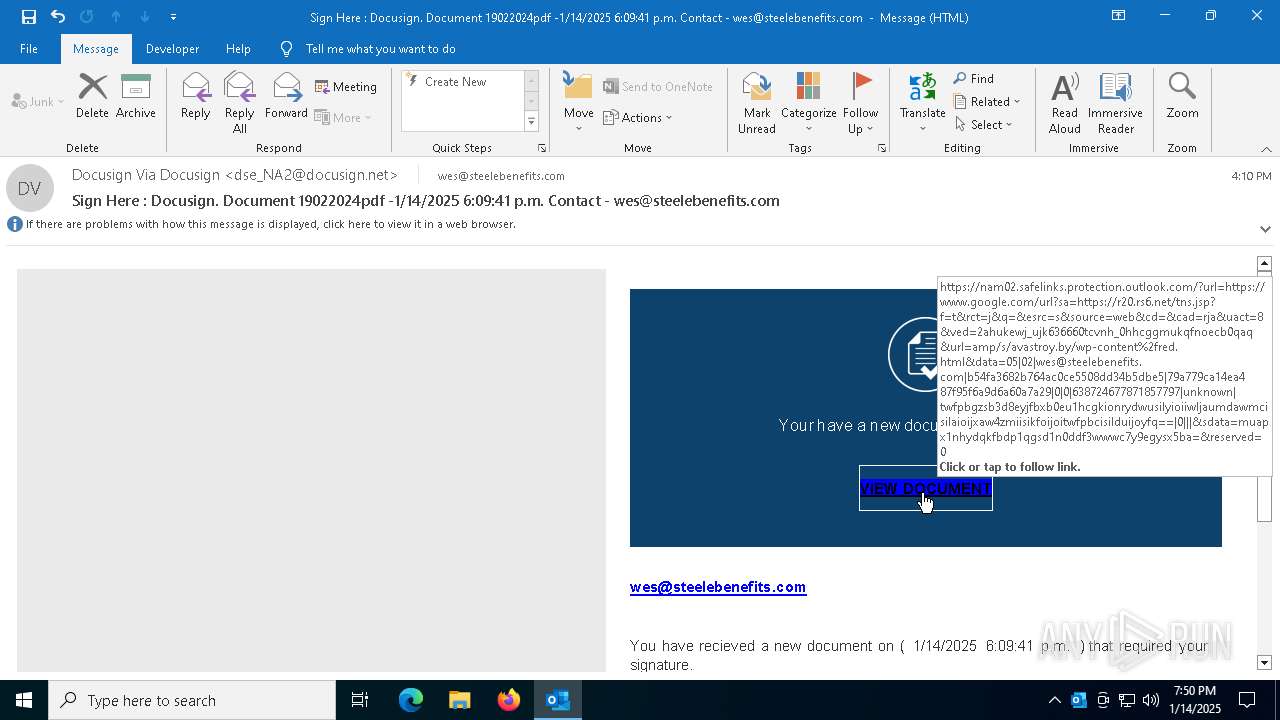Image resolution: width=1280 pixels, height=720 pixels.
Task: Open File Explorer from taskbar
Action: (x=459, y=700)
